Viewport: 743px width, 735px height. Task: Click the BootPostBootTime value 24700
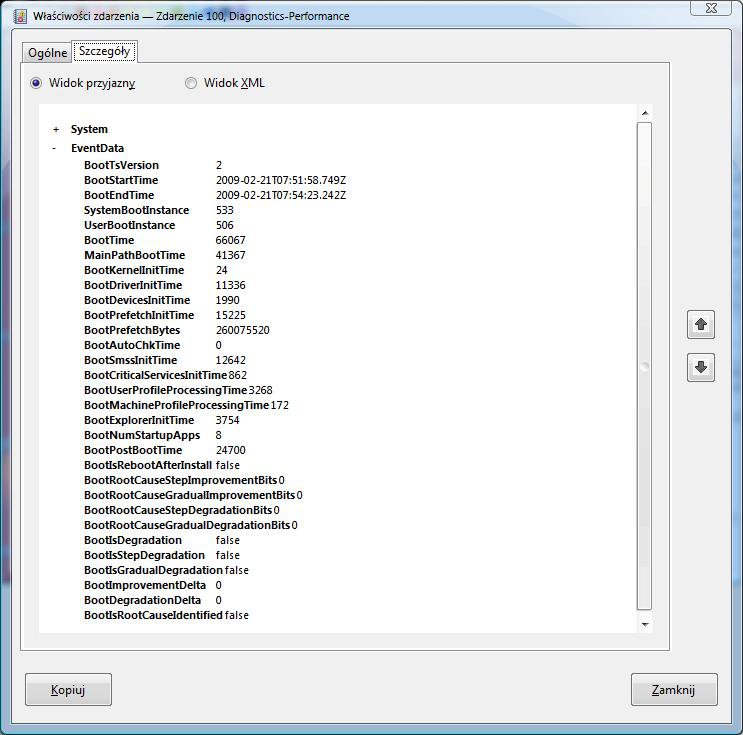click(230, 451)
